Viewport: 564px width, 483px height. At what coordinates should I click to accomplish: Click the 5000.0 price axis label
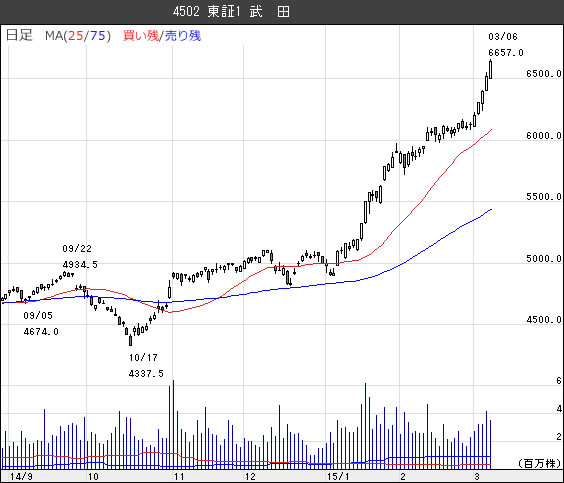click(543, 259)
